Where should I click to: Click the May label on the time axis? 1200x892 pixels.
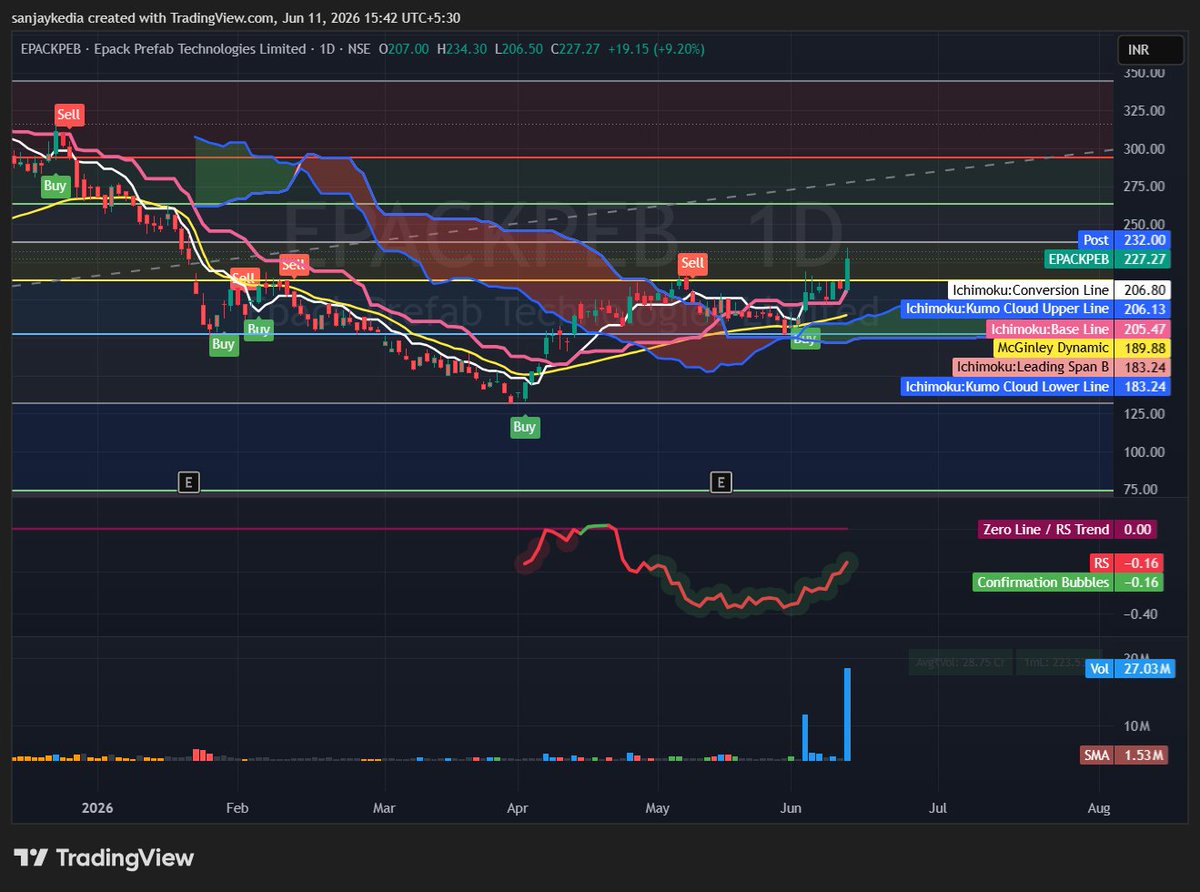(x=657, y=807)
